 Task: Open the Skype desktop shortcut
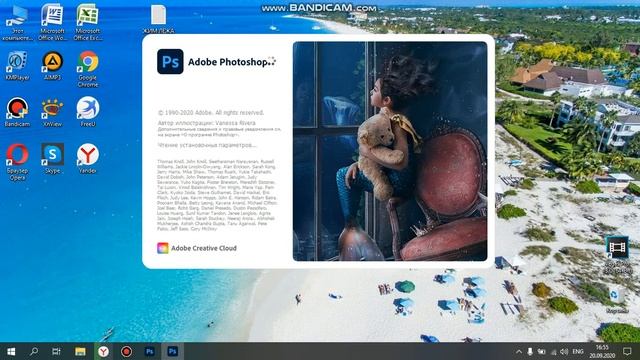52,158
